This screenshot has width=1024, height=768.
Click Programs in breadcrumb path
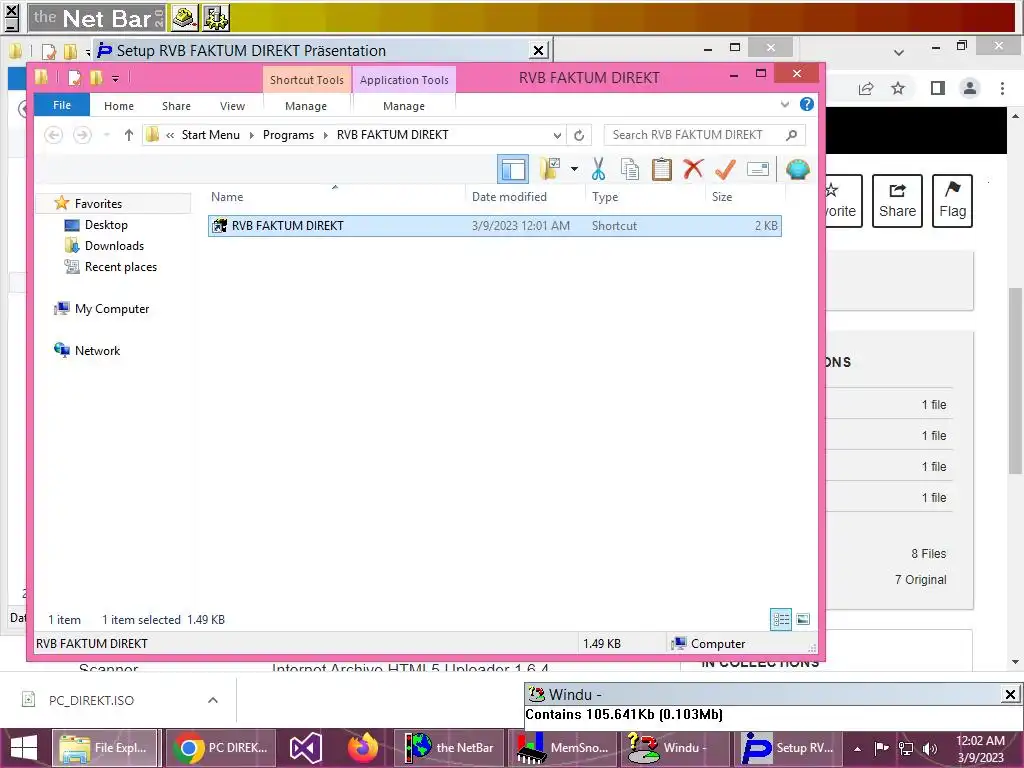tap(288, 135)
